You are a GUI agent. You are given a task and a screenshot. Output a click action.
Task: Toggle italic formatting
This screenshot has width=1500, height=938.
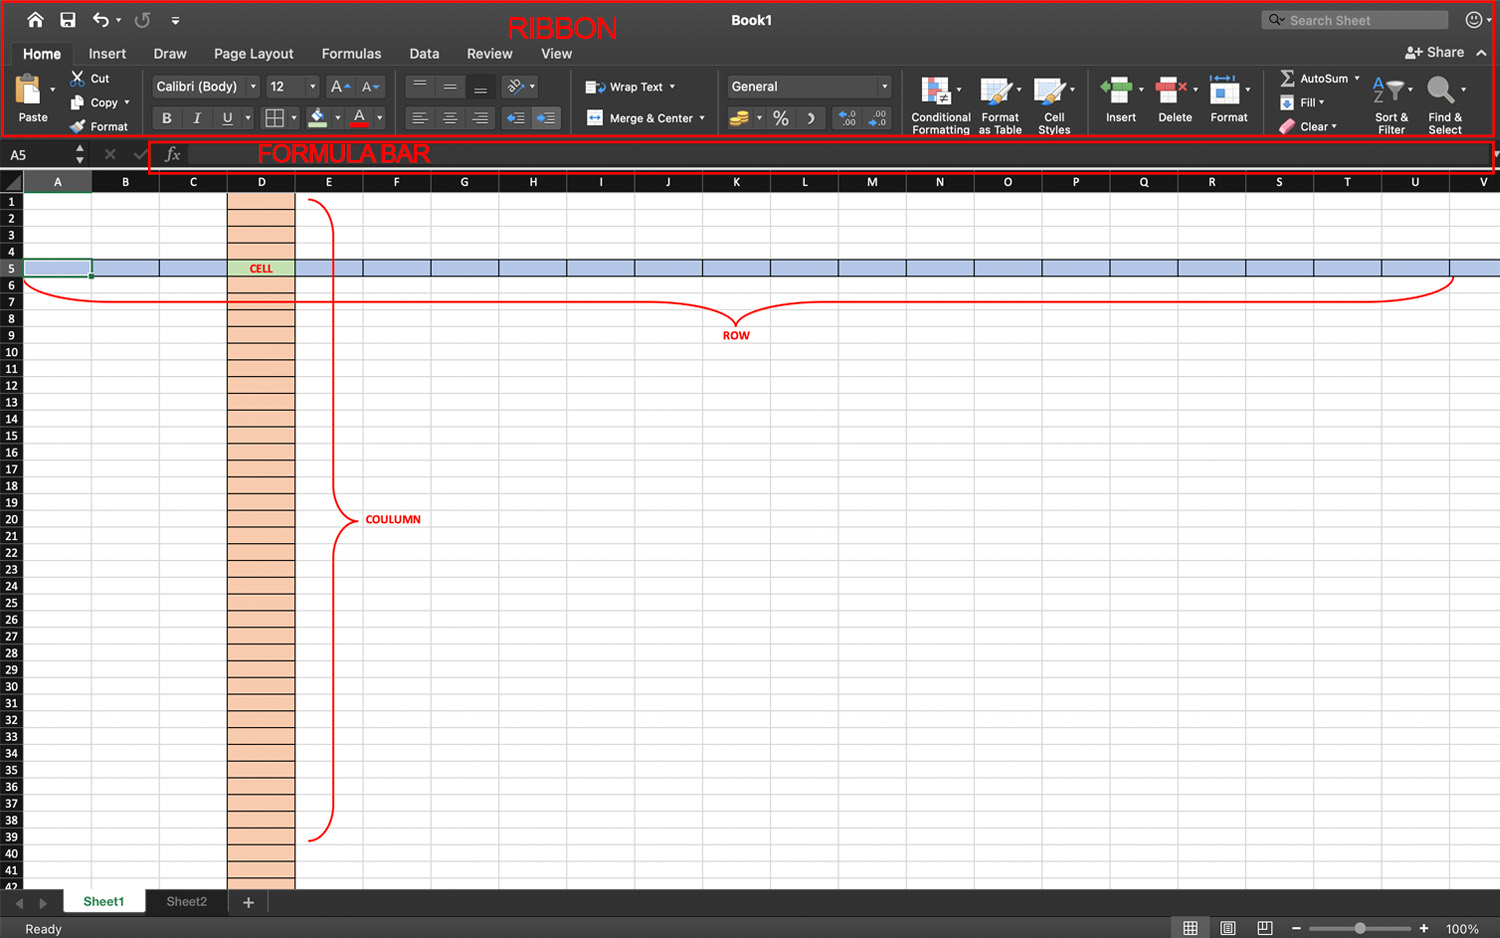pyautogui.click(x=197, y=118)
